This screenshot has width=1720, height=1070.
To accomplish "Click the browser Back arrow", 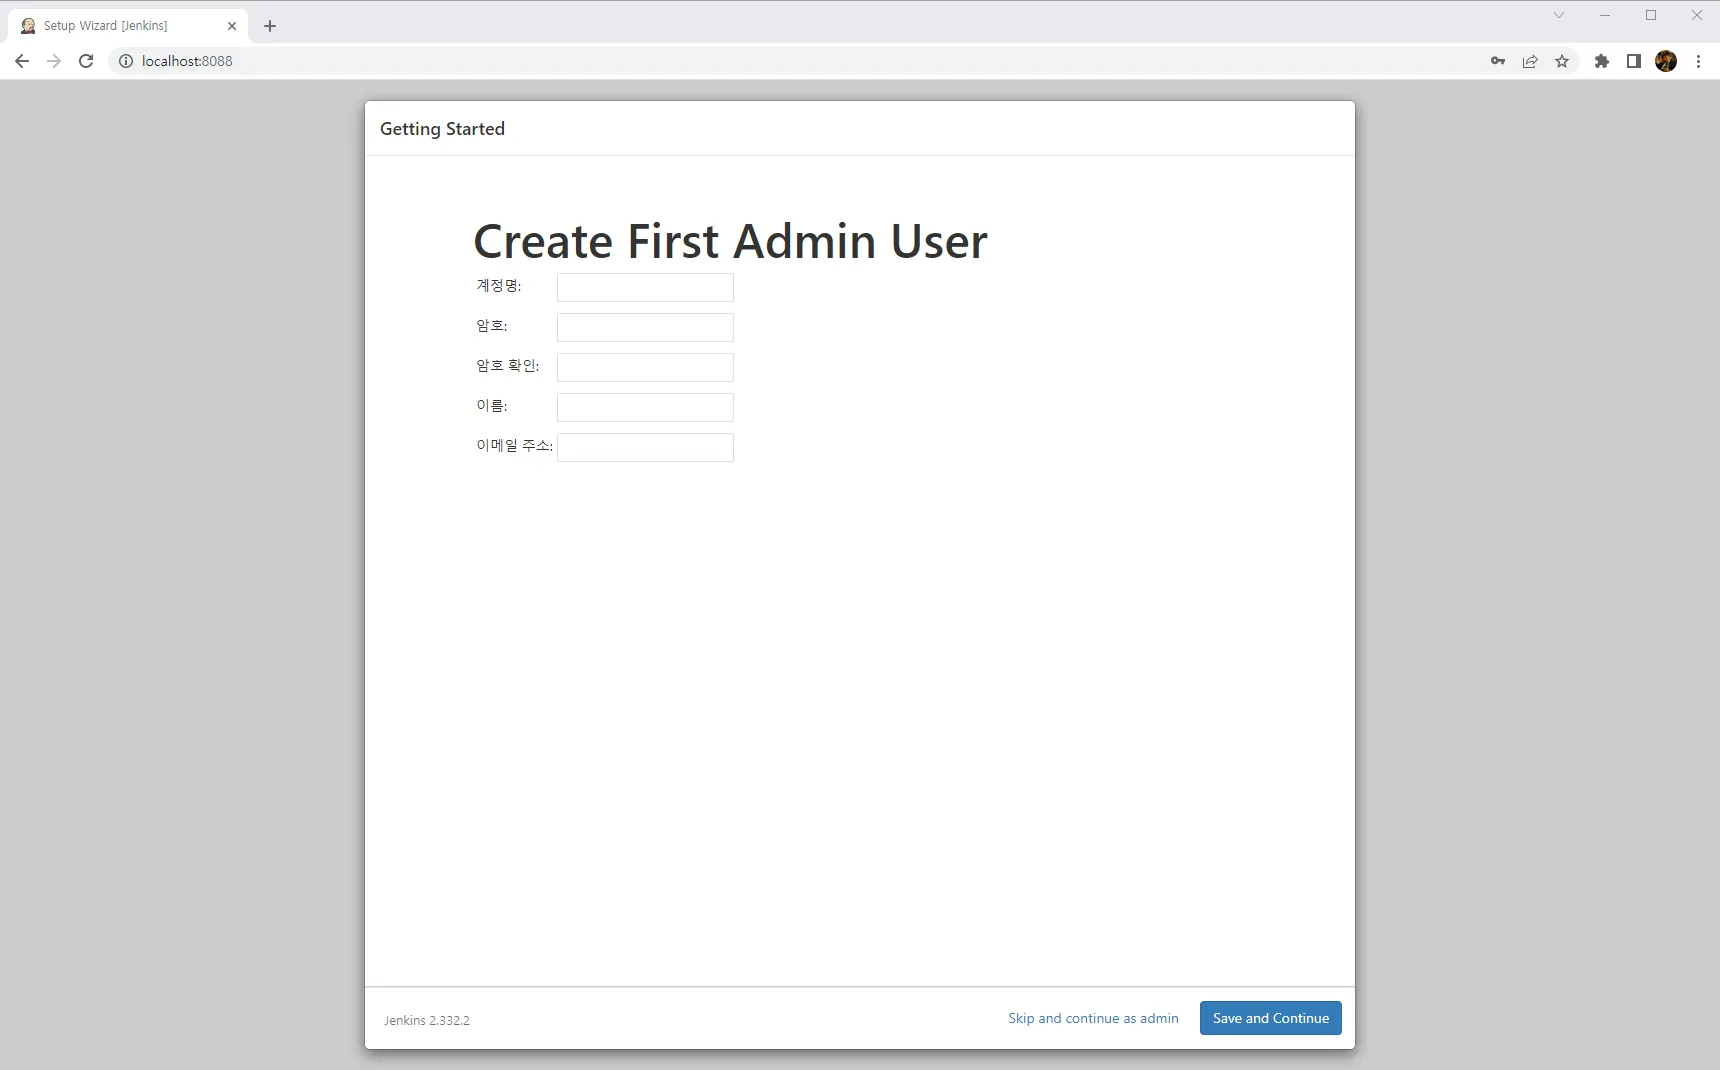I will [x=22, y=61].
